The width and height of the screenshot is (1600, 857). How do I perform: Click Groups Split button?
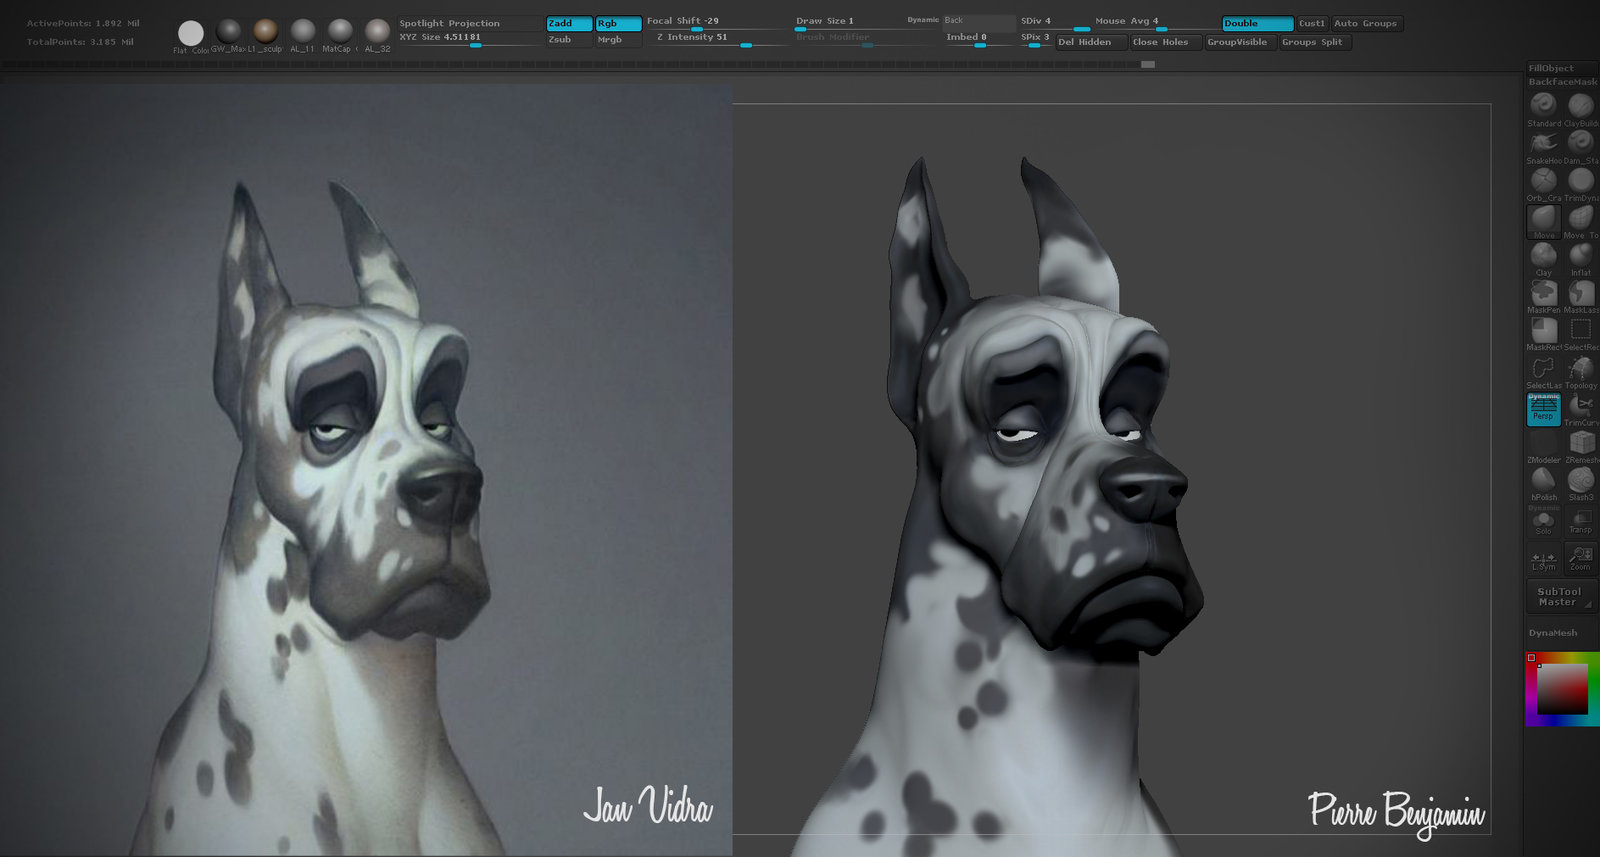point(1315,42)
